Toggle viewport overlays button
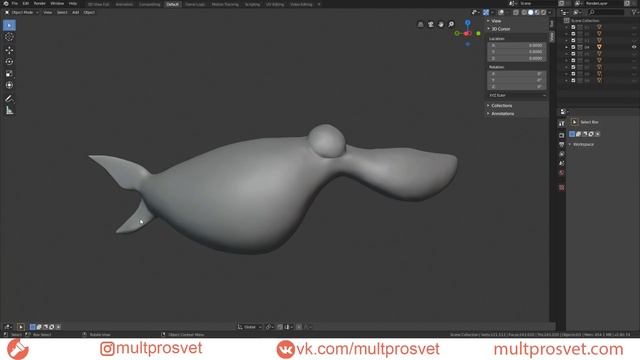640x360 pixels. [501, 13]
